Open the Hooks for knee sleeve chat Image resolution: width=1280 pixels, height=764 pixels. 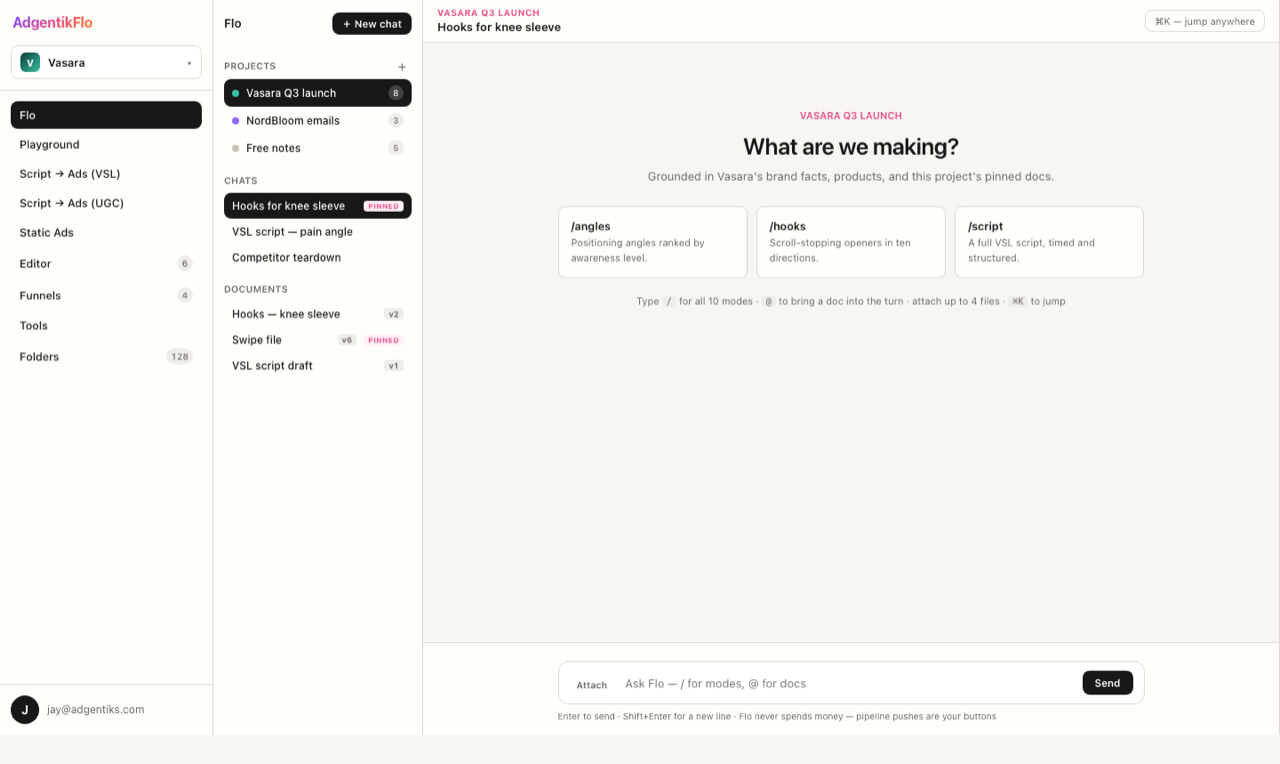(x=318, y=206)
